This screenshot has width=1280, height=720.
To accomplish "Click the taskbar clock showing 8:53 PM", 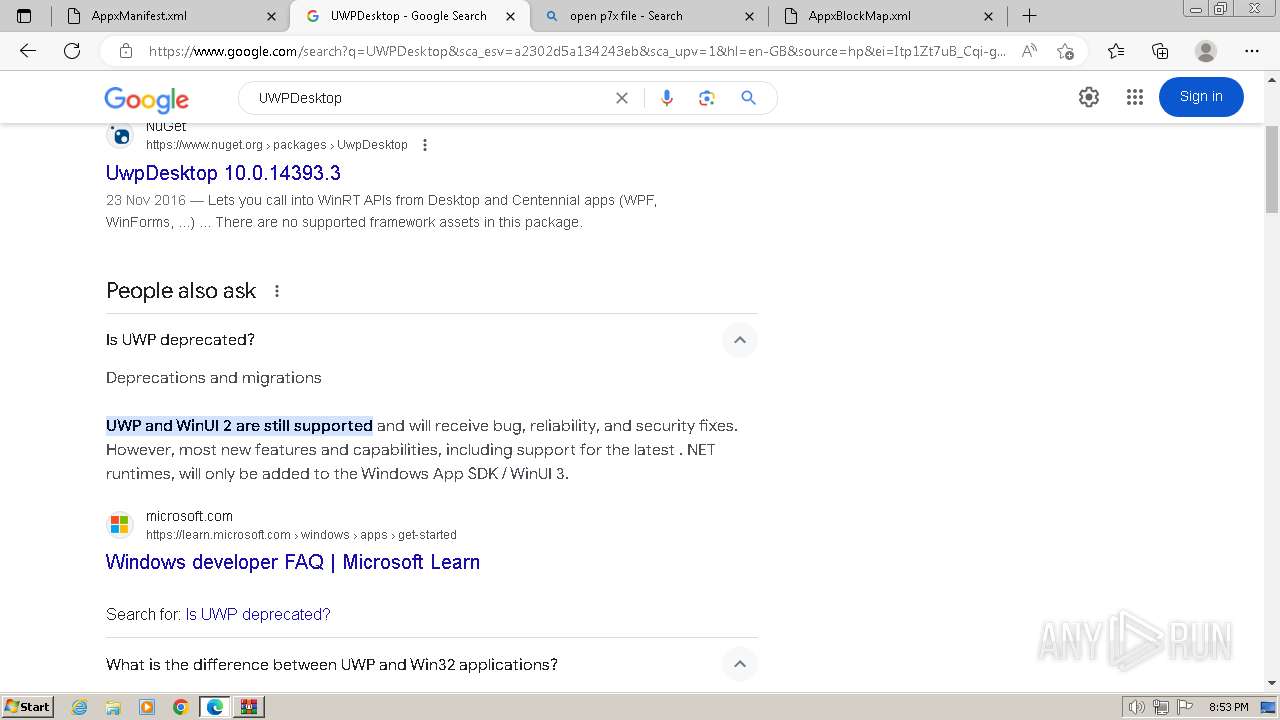I will point(1228,707).
